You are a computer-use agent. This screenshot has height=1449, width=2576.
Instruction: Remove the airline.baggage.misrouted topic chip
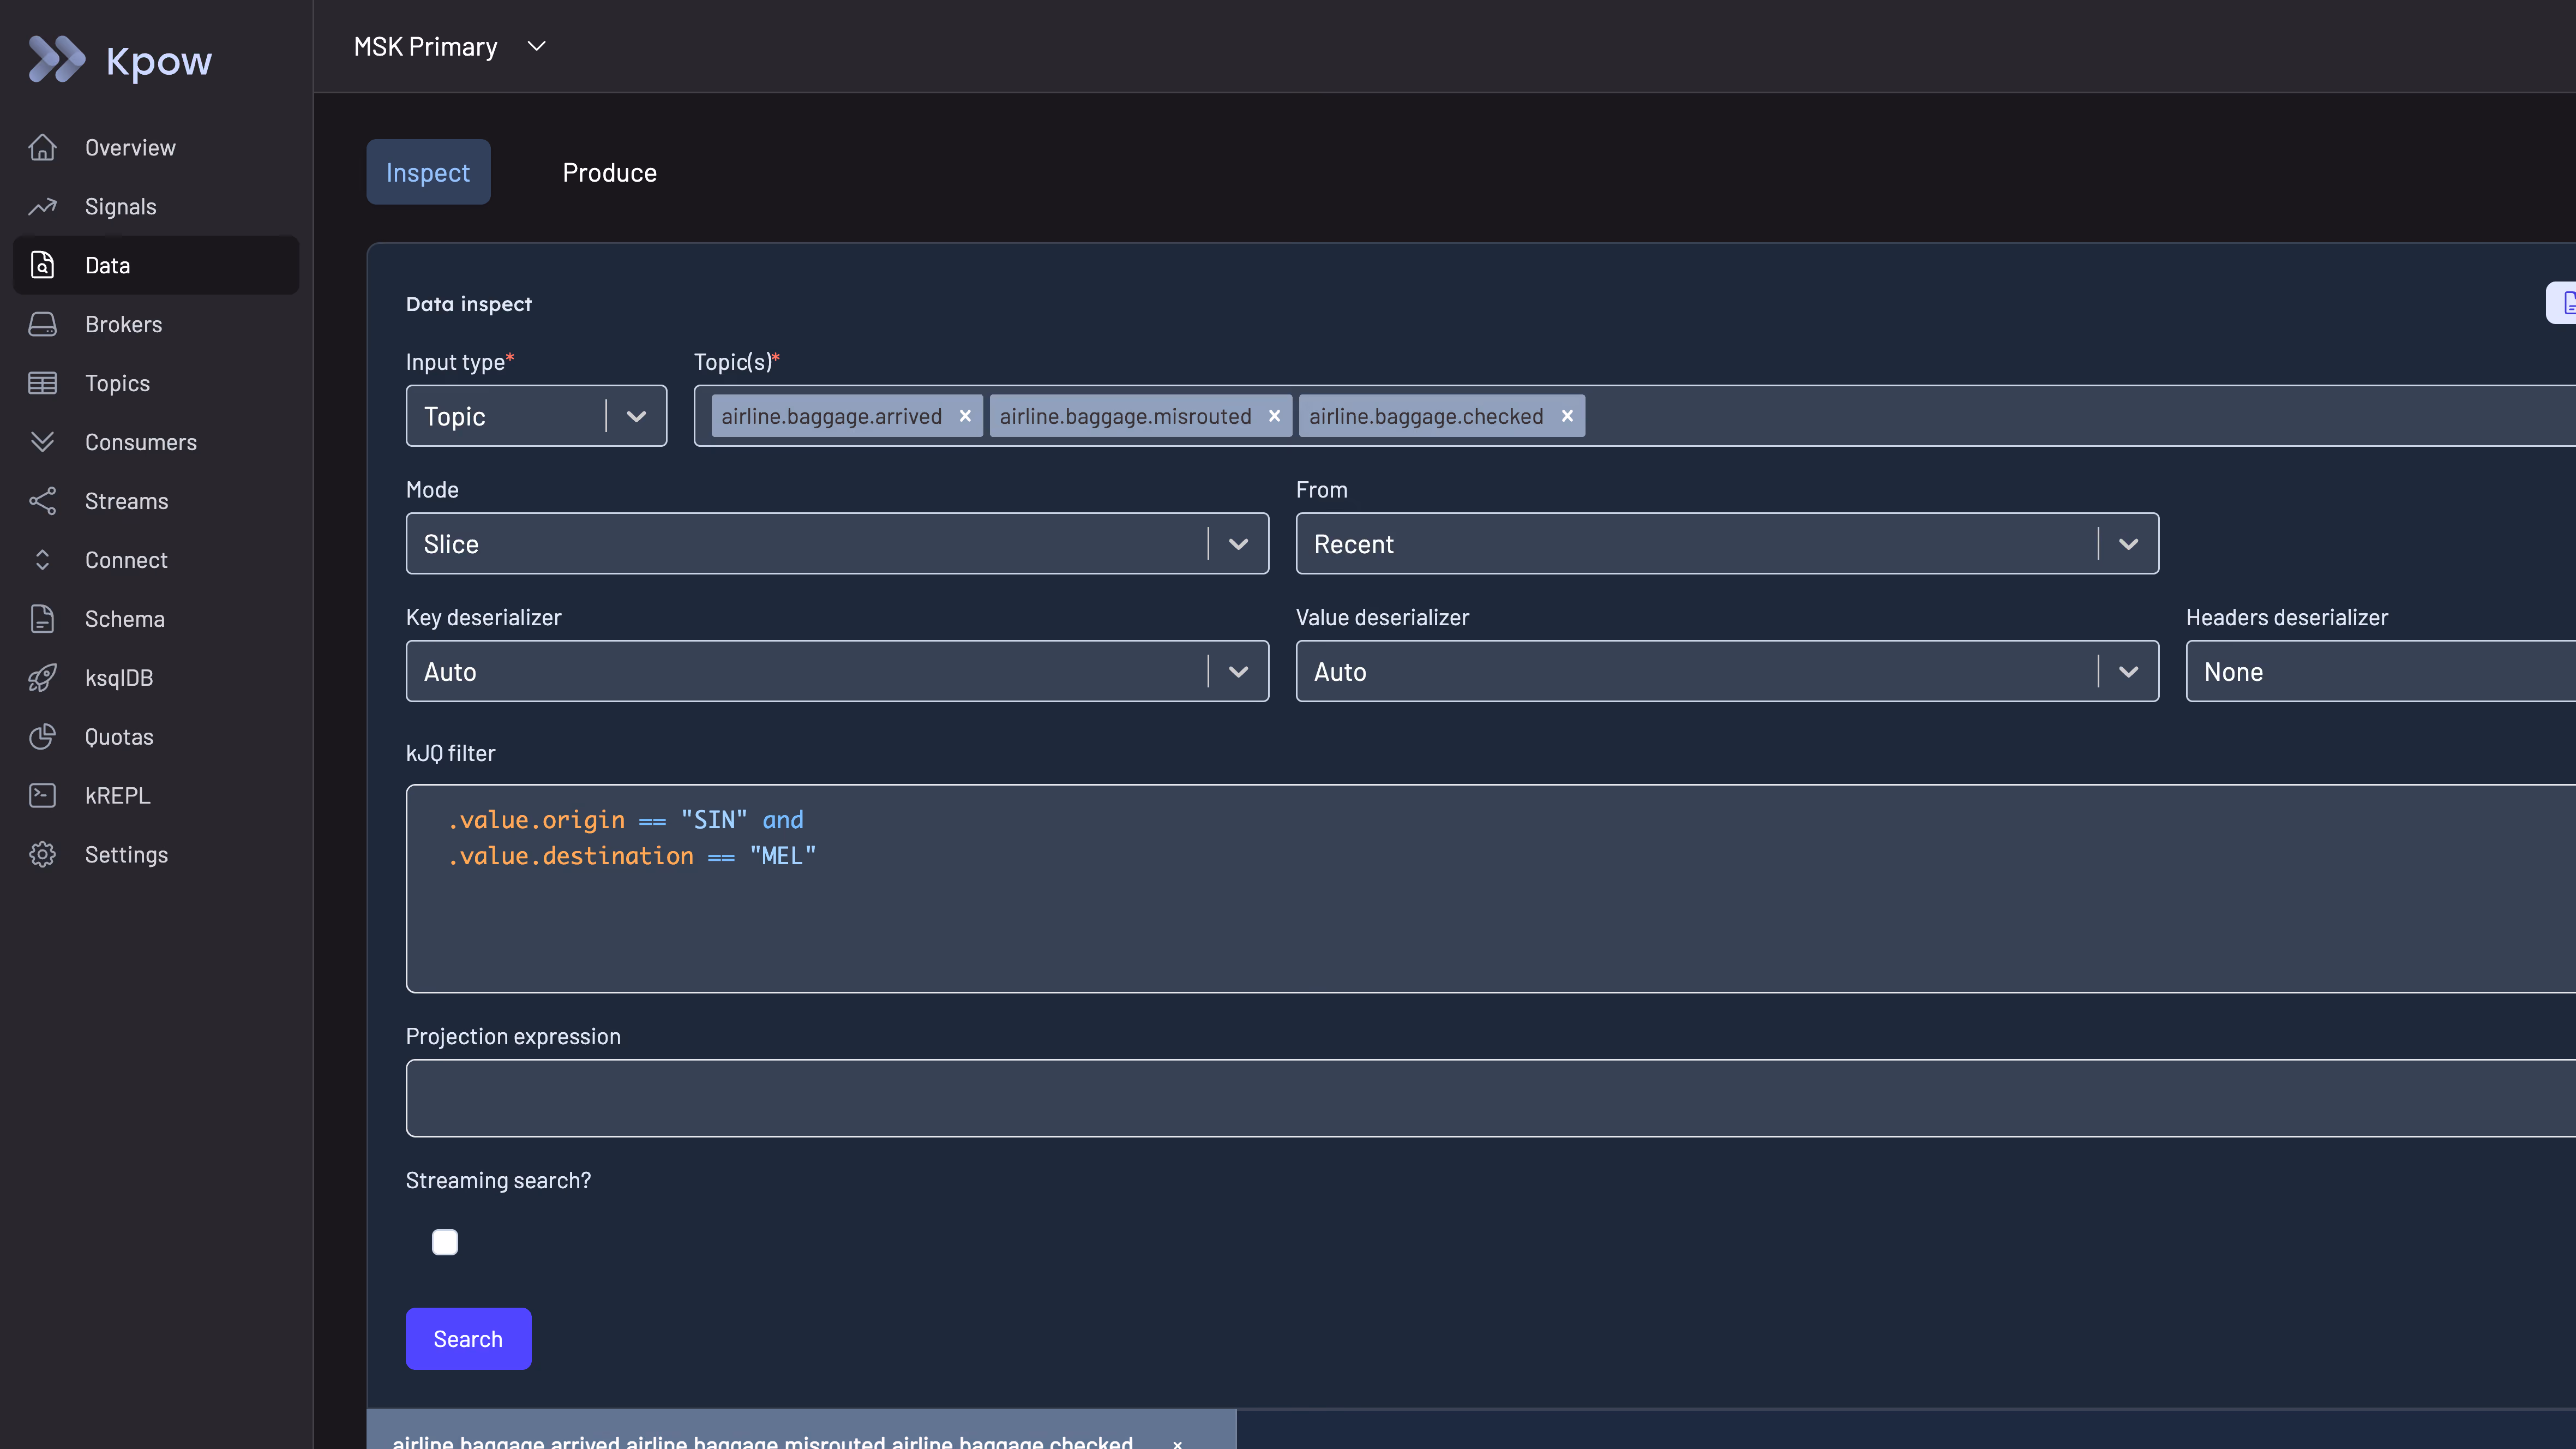1274,416
